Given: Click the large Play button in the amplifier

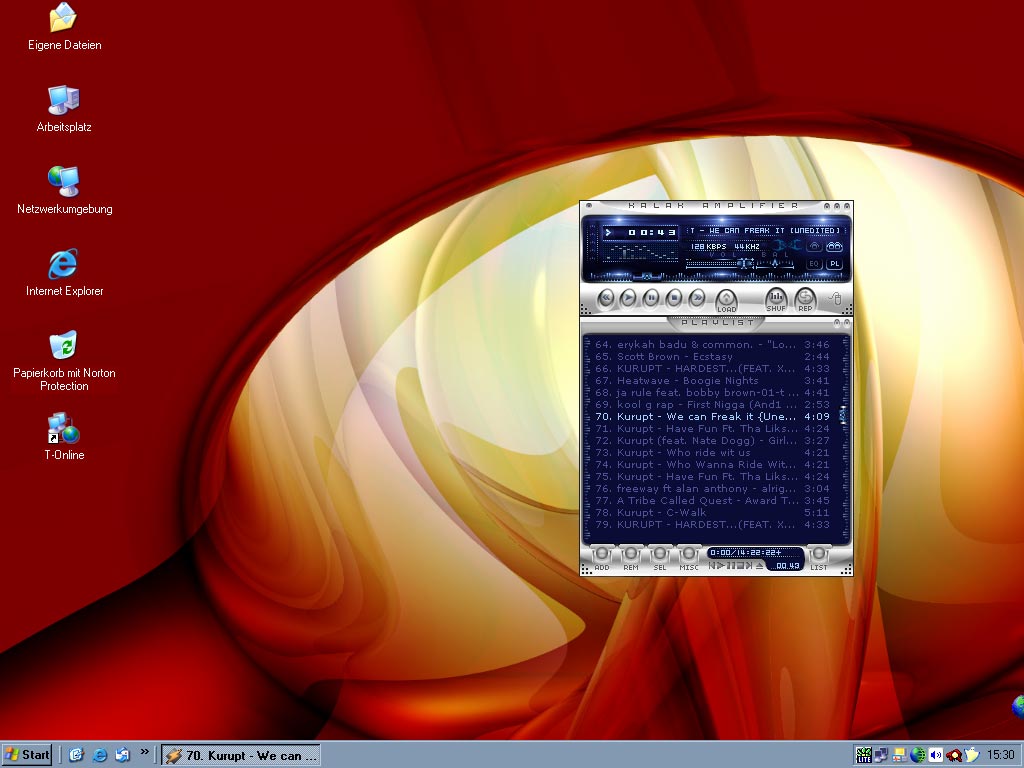Looking at the screenshot, I should click(628, 297).
